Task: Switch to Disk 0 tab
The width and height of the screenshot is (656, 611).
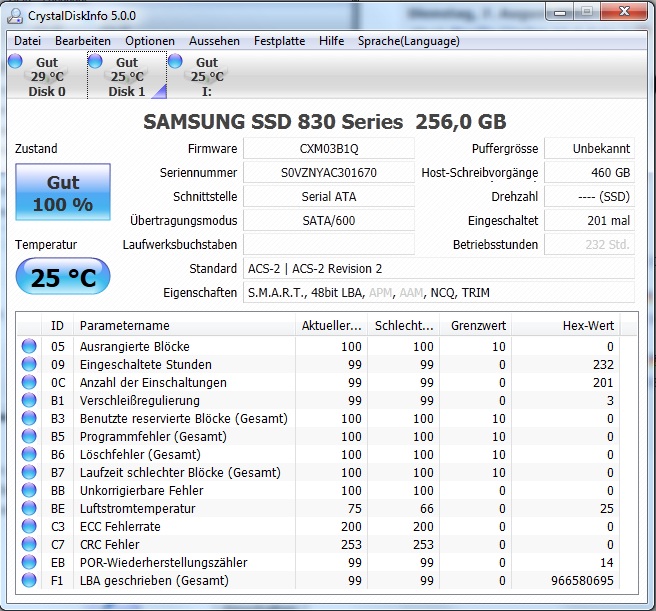Action: [x=46, y=77]
